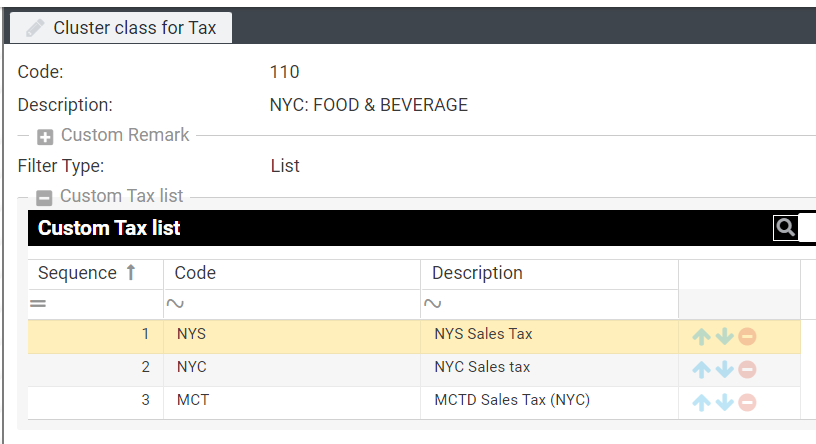Expand the Custom Remark section
Image resolution: width=816 pixels, height=444 pixels.
click(45, 137)
